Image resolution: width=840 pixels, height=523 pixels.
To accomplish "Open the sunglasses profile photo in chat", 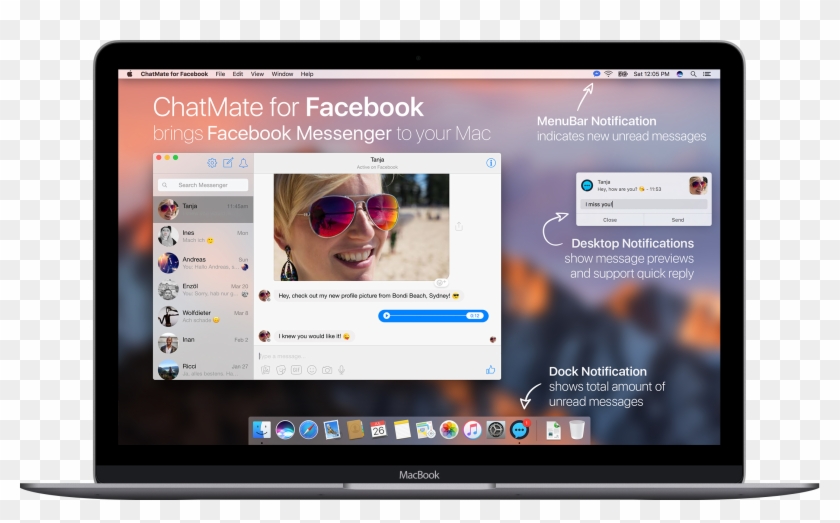I will [362, 227].
